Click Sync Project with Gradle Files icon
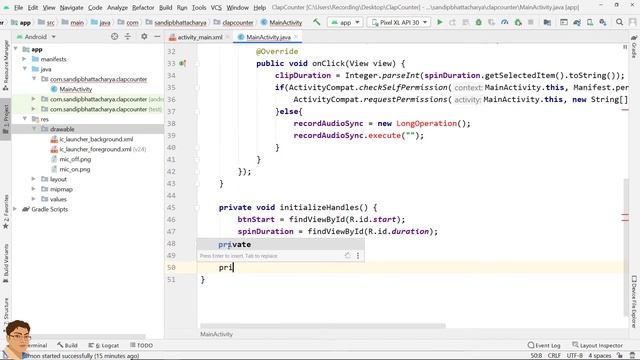640x360 pixels. (577, 22)
